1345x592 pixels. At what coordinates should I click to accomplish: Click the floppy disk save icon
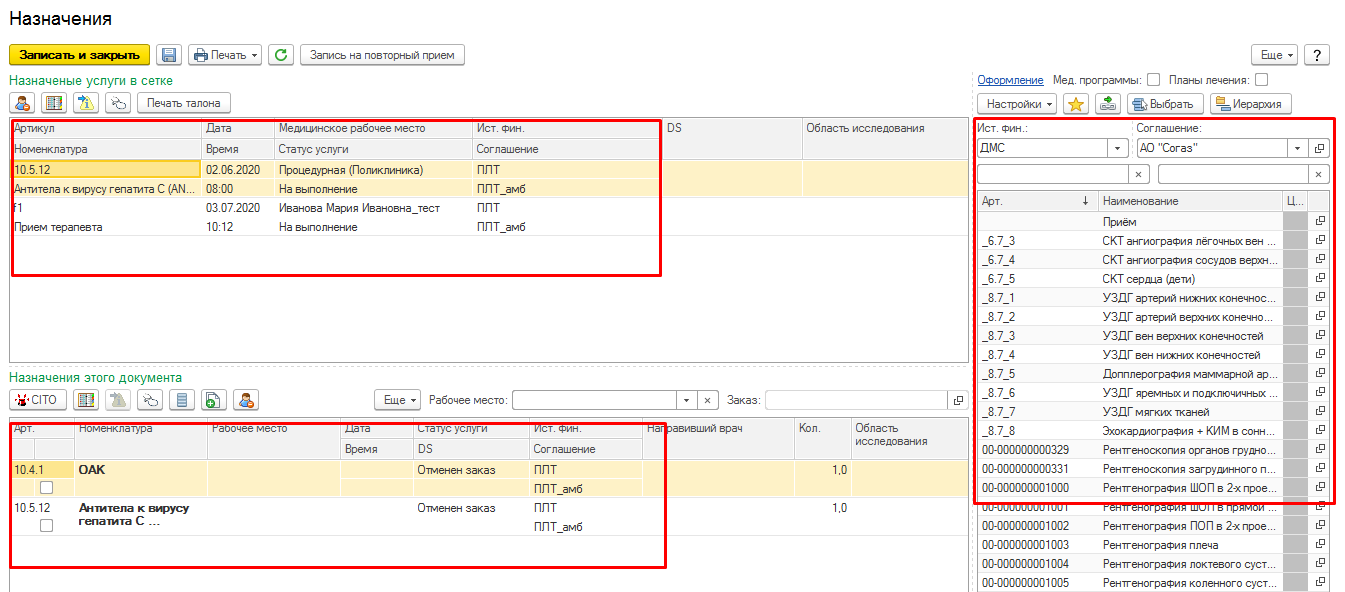pos(170,55)
